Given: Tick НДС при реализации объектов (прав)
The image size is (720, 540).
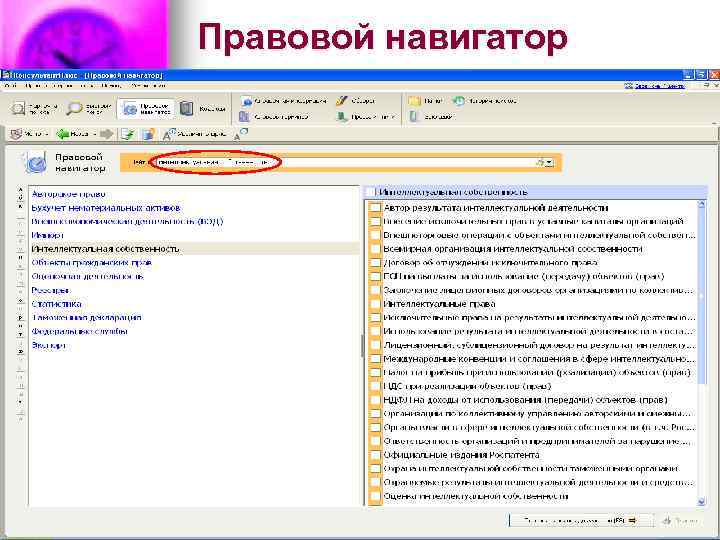Looking at the screenshot, I should 375,386.
